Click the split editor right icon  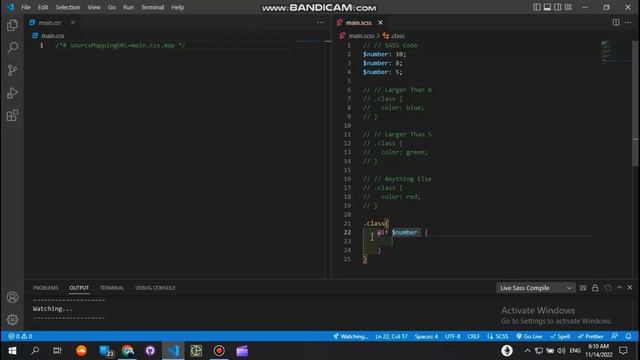[616, 22]
